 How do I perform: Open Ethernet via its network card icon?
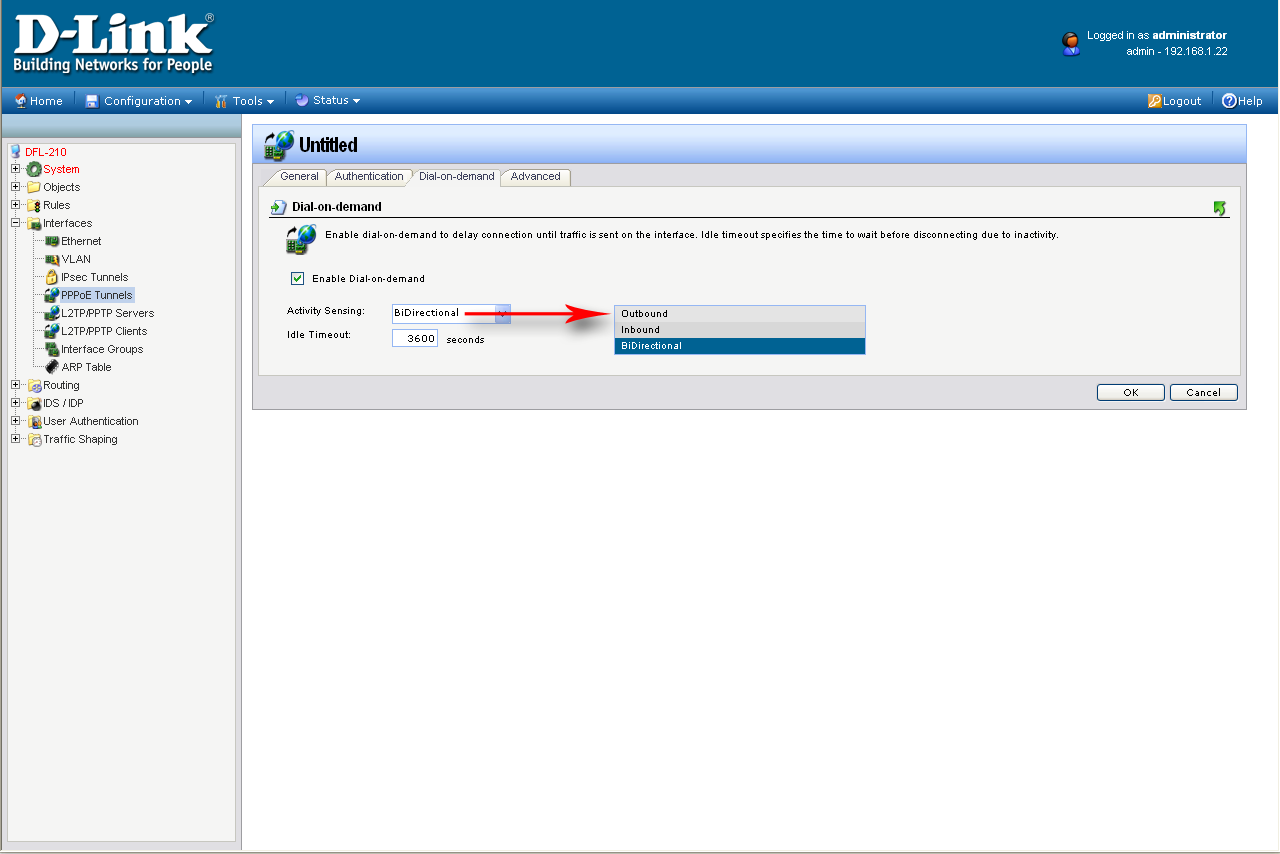[x=52, y=241]
